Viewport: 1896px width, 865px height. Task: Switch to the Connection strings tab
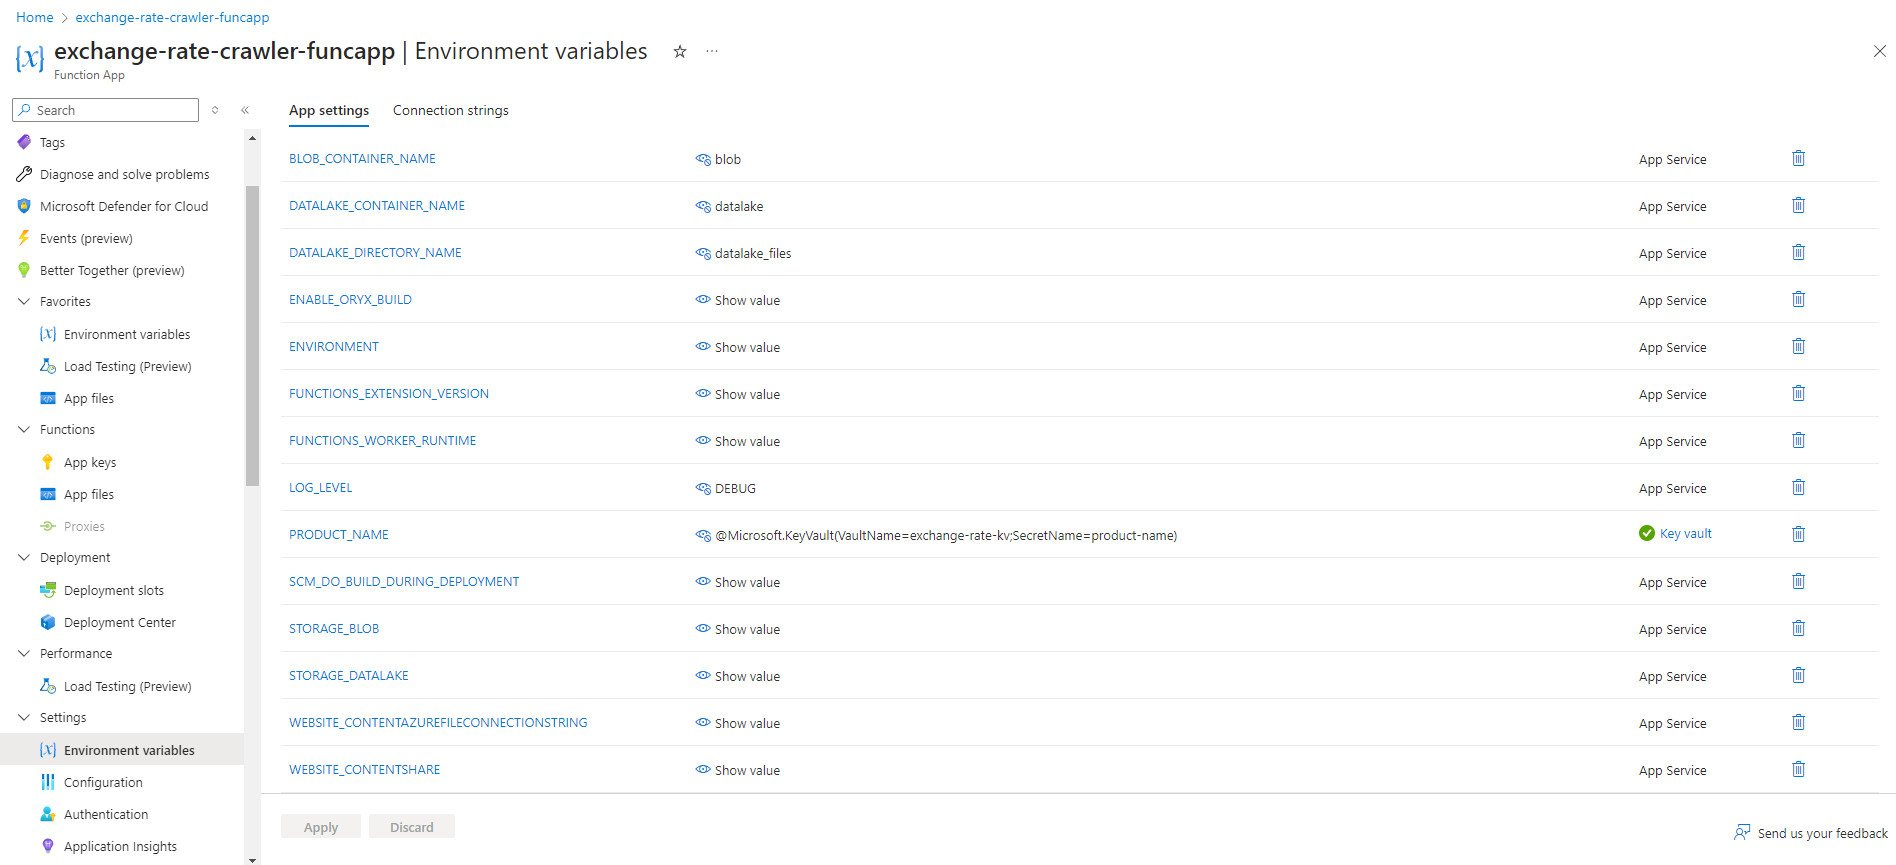point(451,110)
